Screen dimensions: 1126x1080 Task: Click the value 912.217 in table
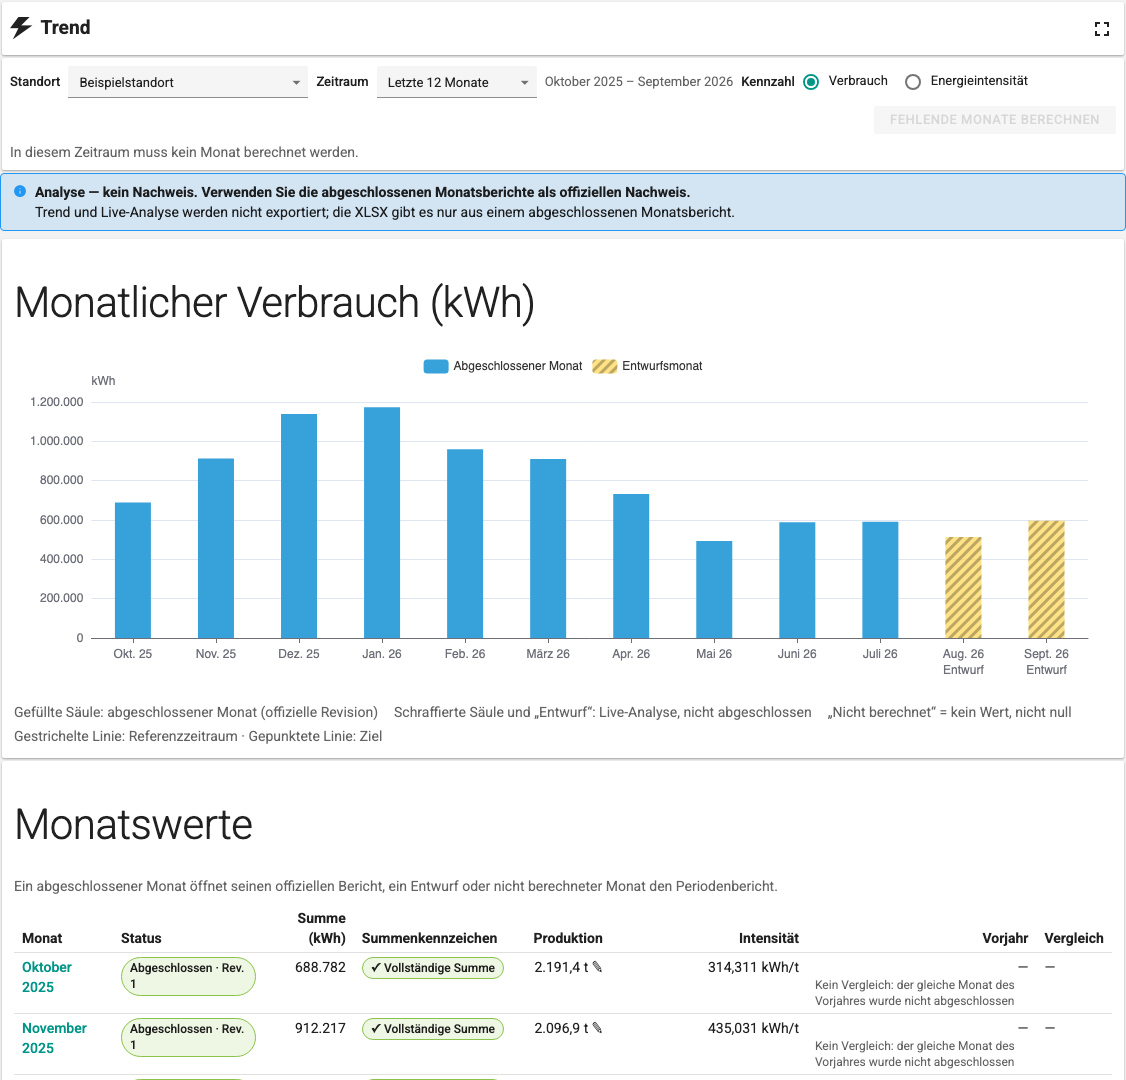point(320,1028)
